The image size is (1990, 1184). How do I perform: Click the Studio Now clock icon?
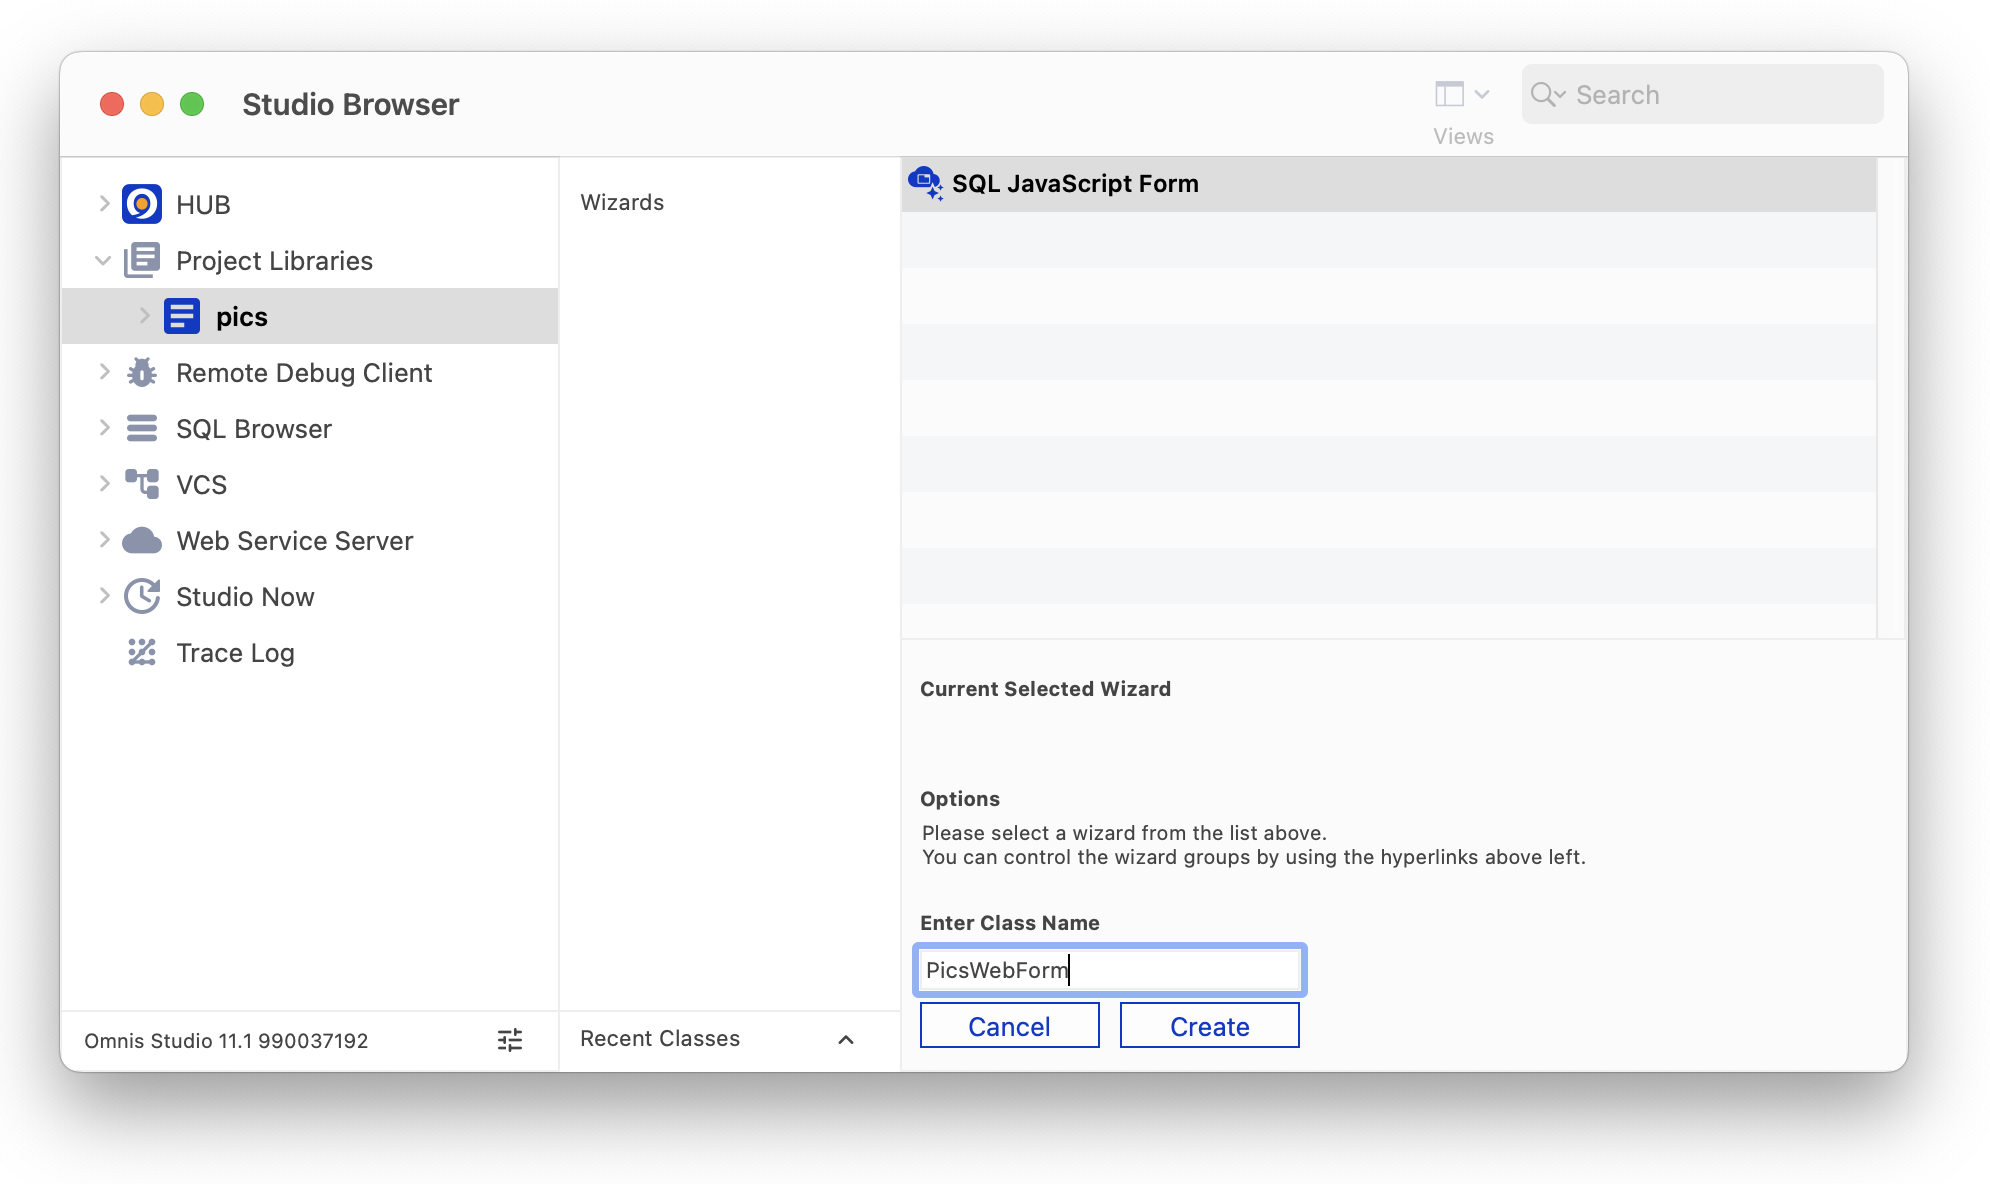pyautogui.click(x=142, y=596)
